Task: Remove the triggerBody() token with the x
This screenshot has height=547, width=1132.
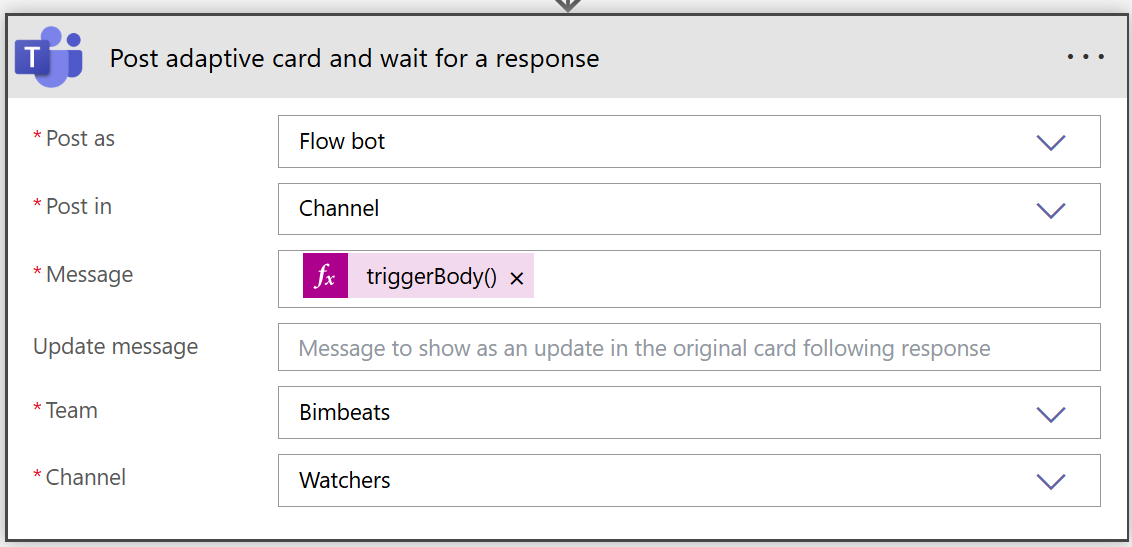Action: [516, 279]
